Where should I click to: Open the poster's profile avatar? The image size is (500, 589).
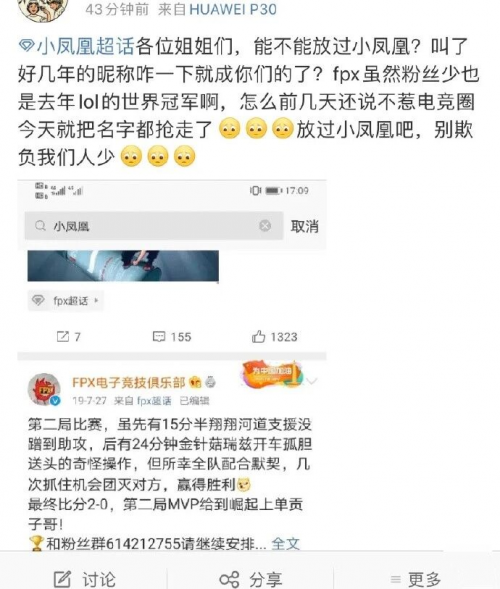pos(42,9)
